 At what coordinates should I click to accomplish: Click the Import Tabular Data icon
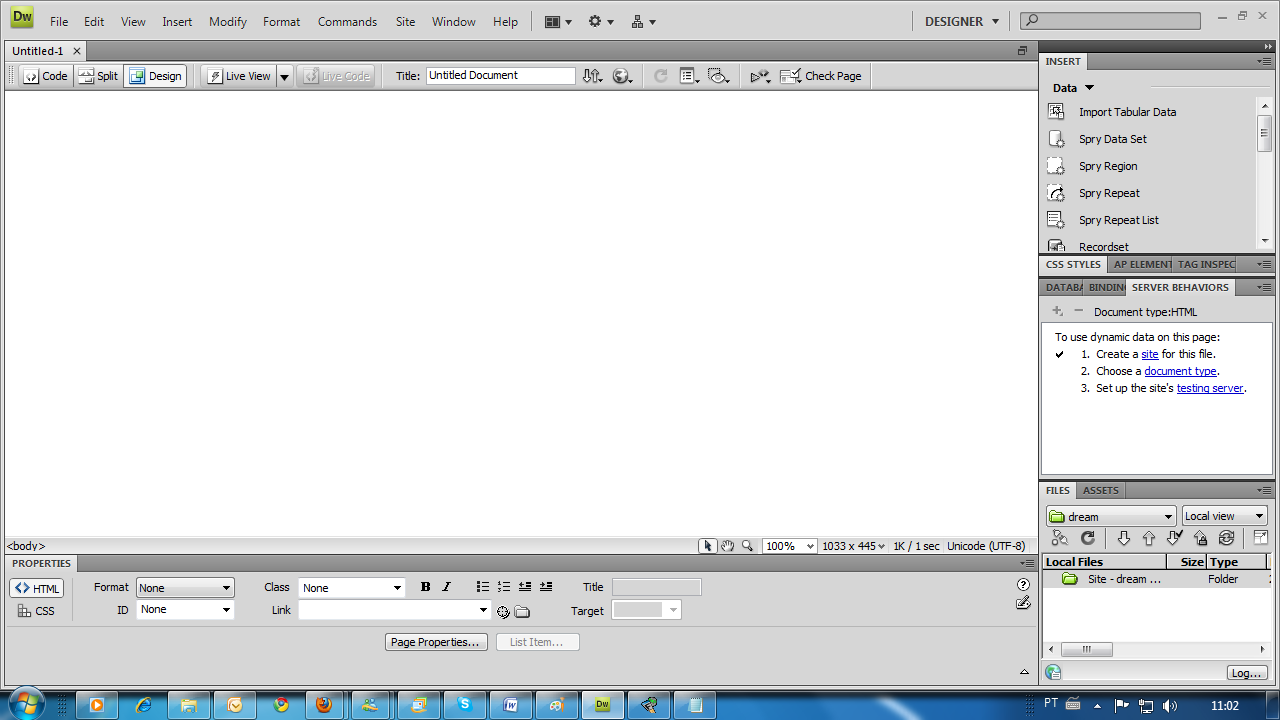tap(1056, 112)
